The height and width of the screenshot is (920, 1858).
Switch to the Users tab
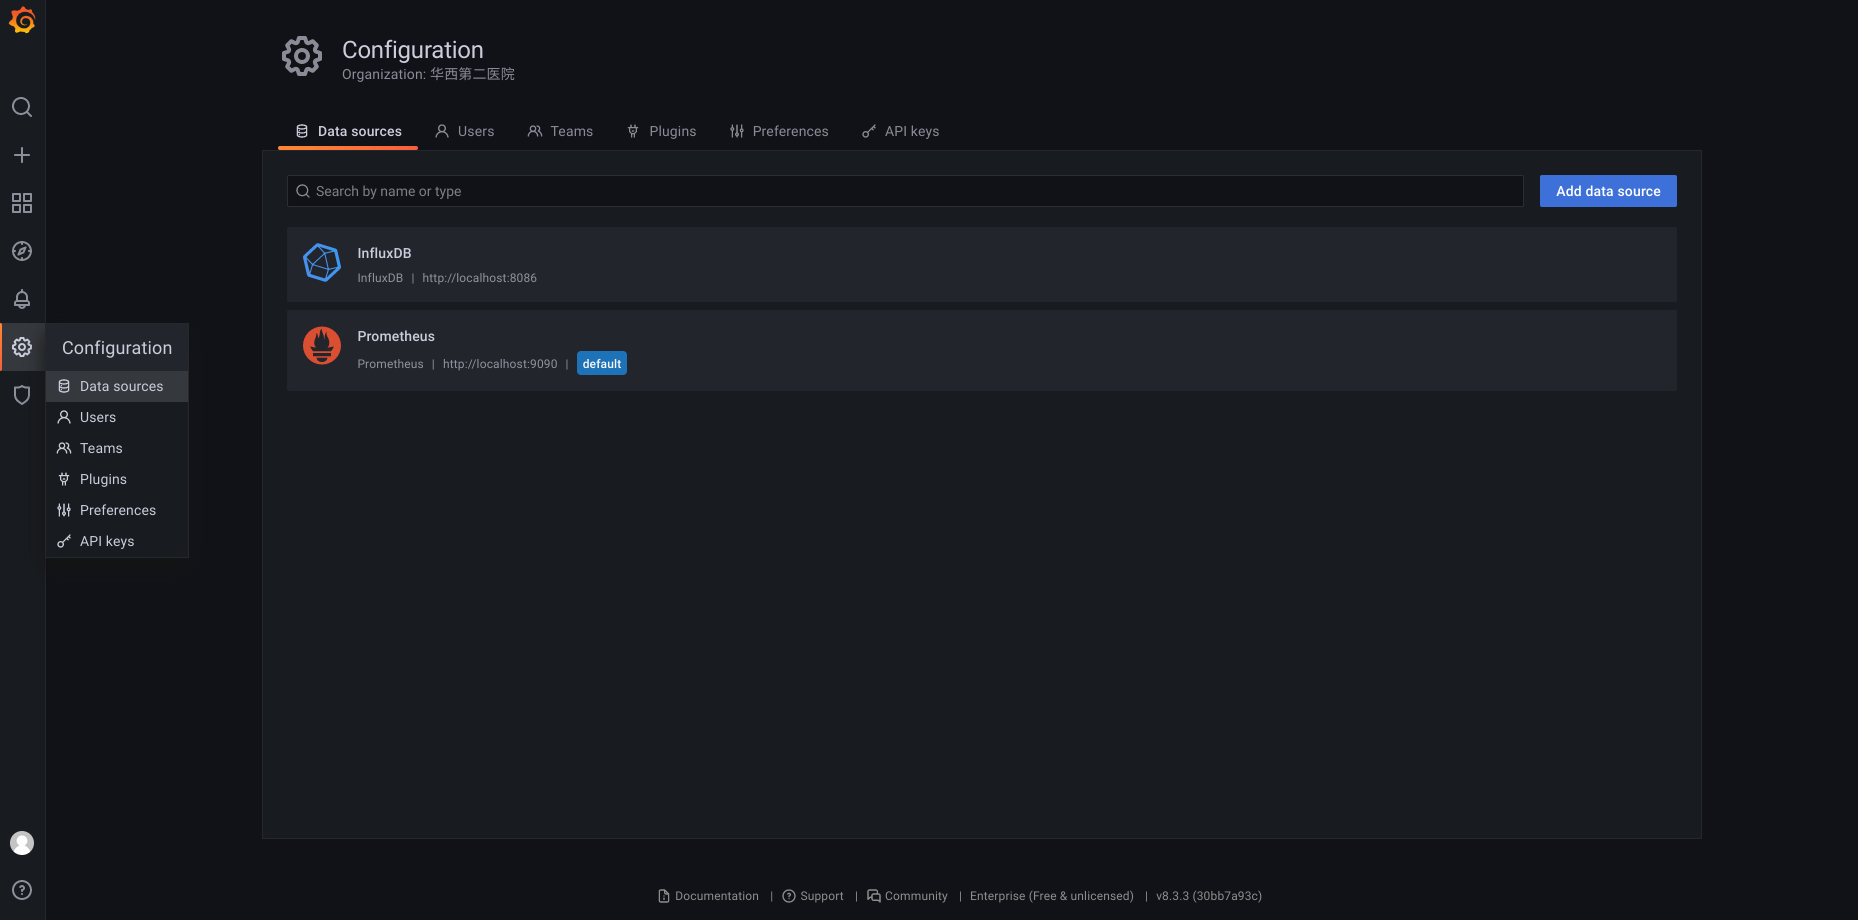pyautogui.click(x=465, y=131)
